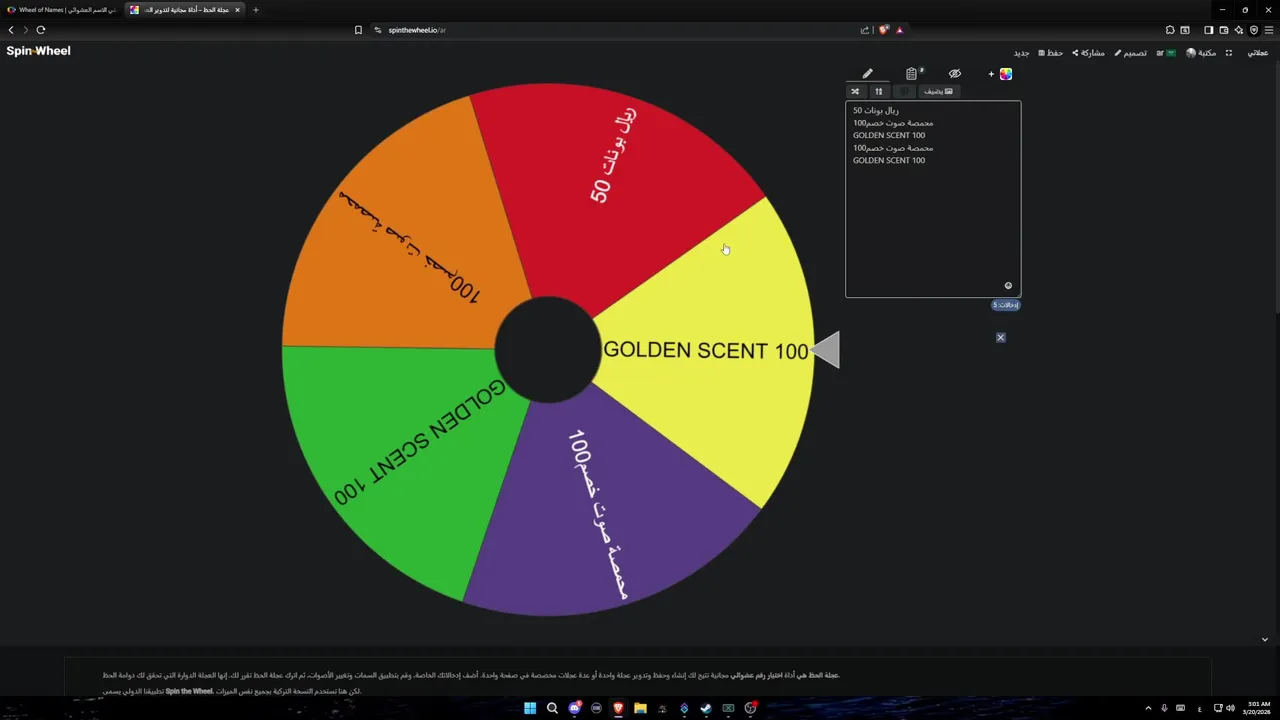Open the Windows Start menu
Image resolution: width=1280 pixels, height=720 pixels.
coord(530,709)
